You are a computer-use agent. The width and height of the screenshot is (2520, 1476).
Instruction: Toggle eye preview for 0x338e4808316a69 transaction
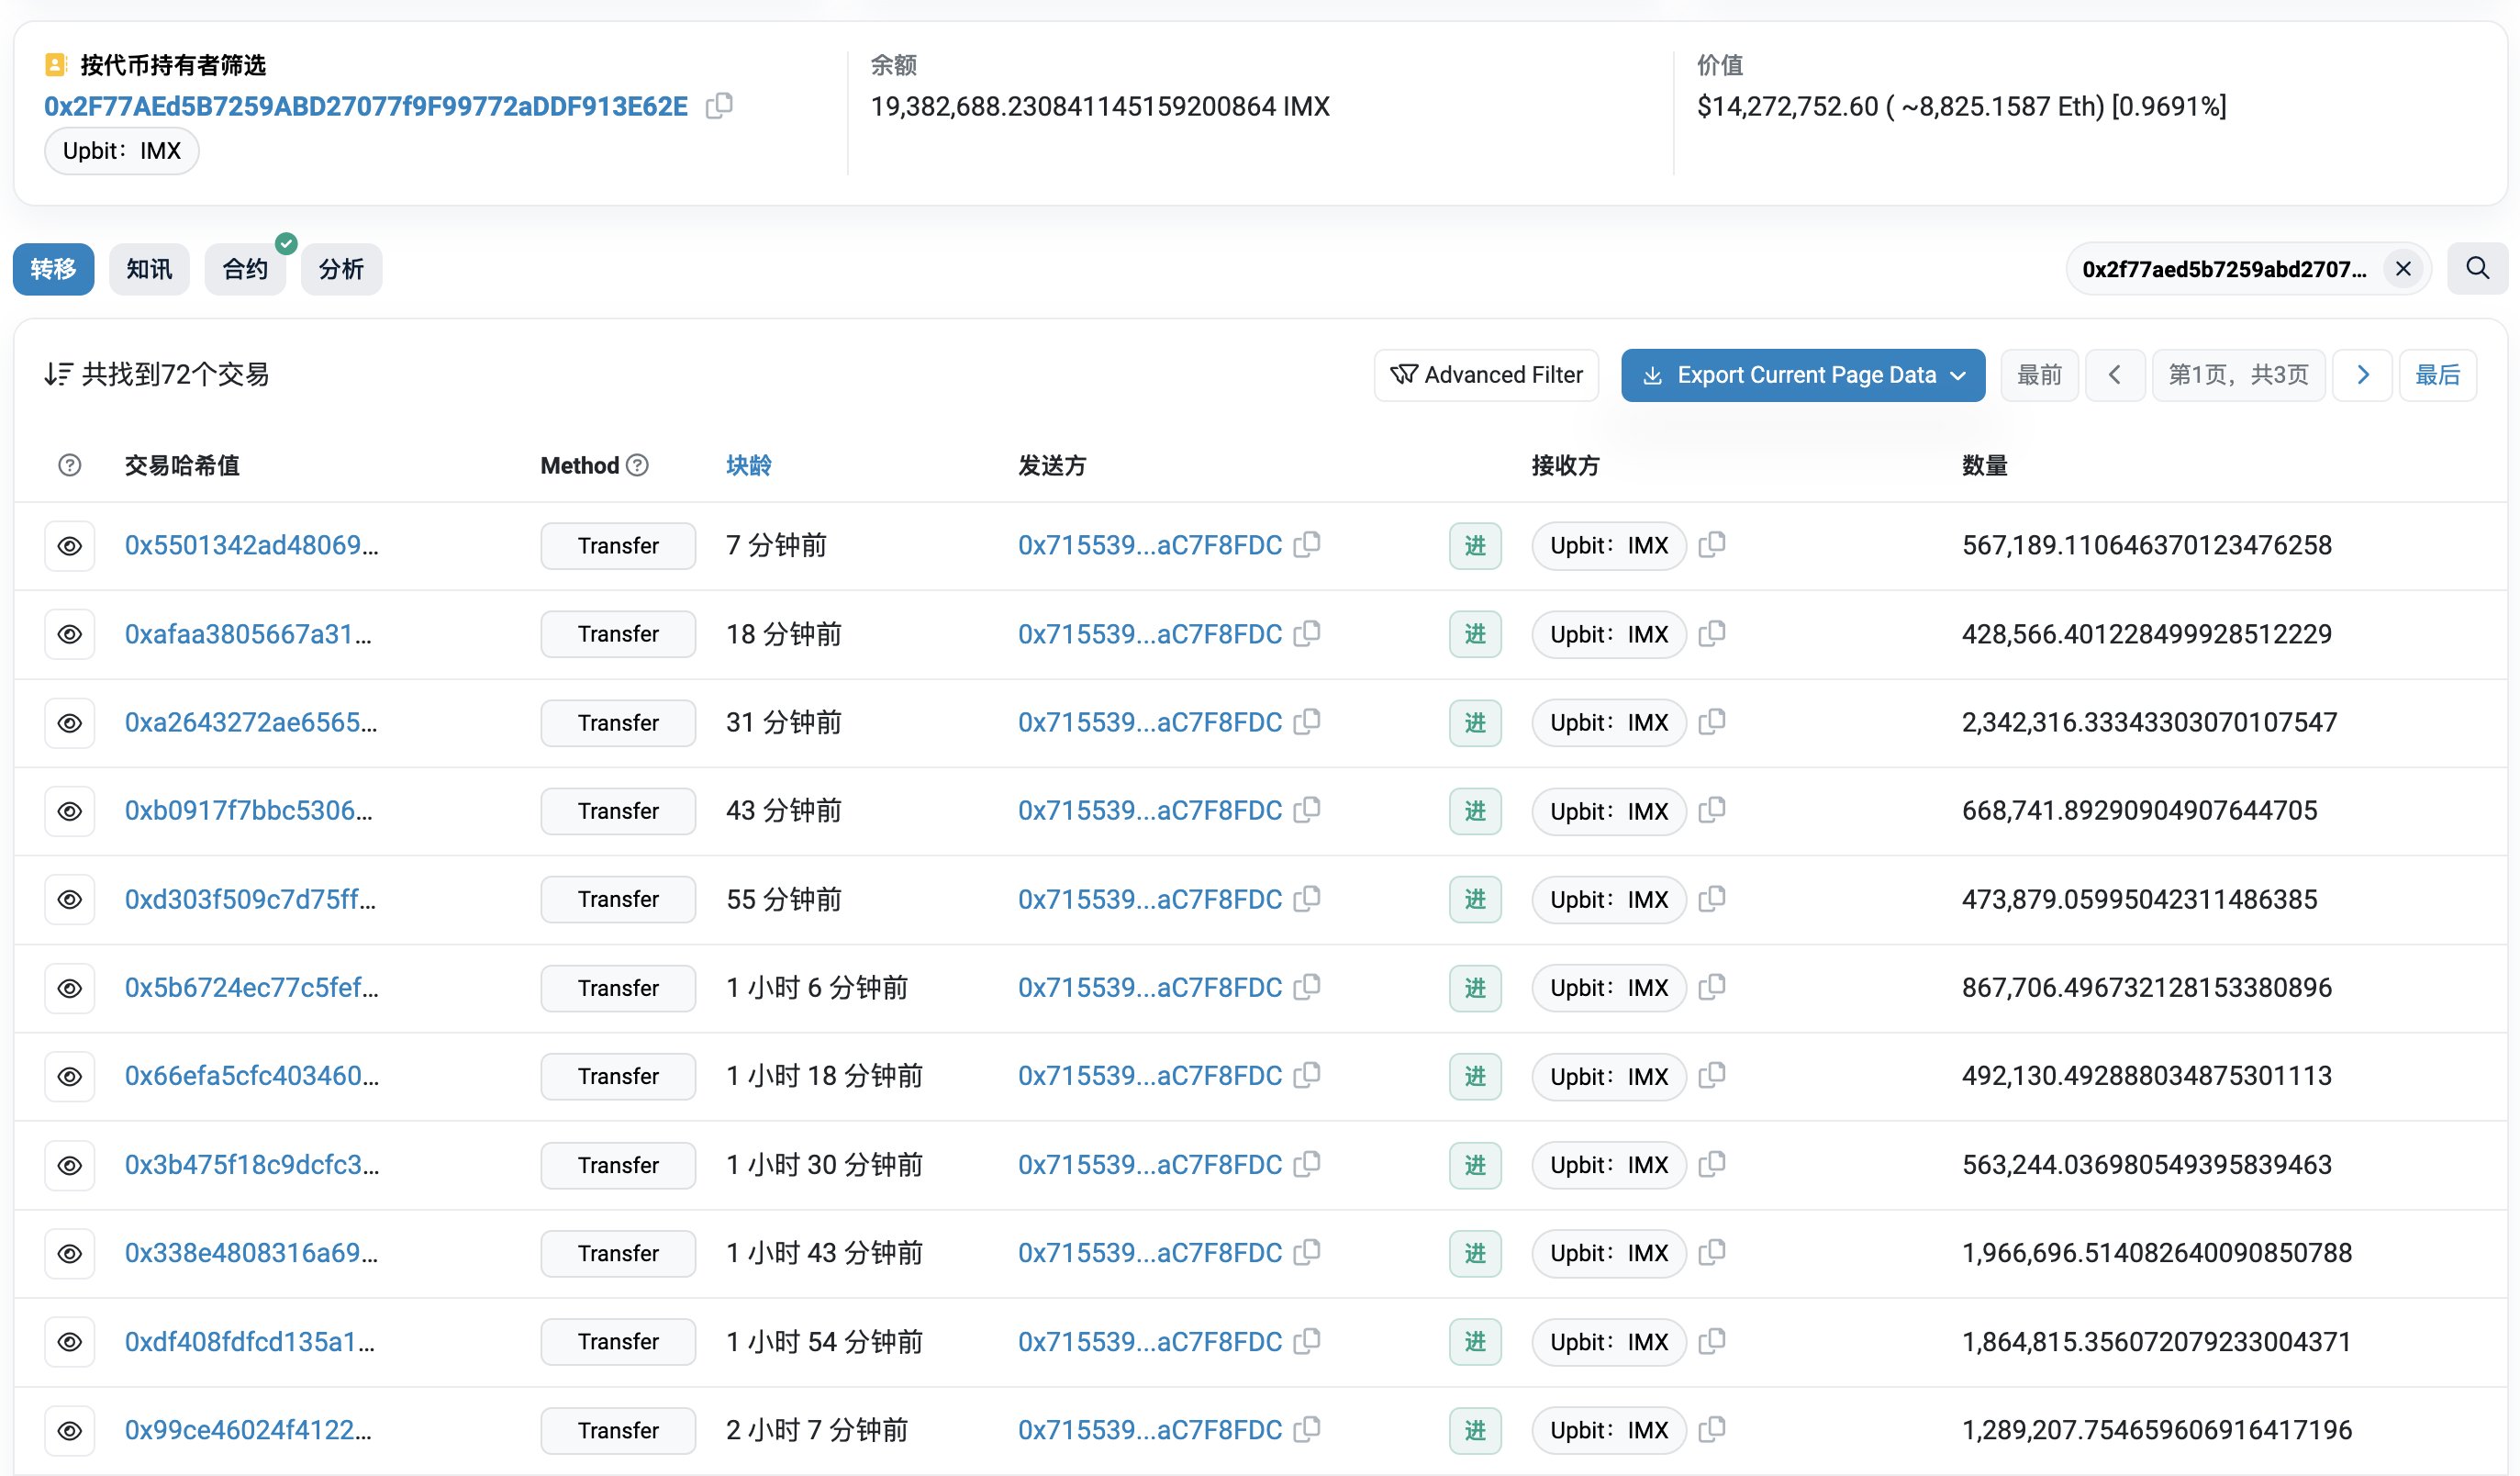[x=69, y=1253]
